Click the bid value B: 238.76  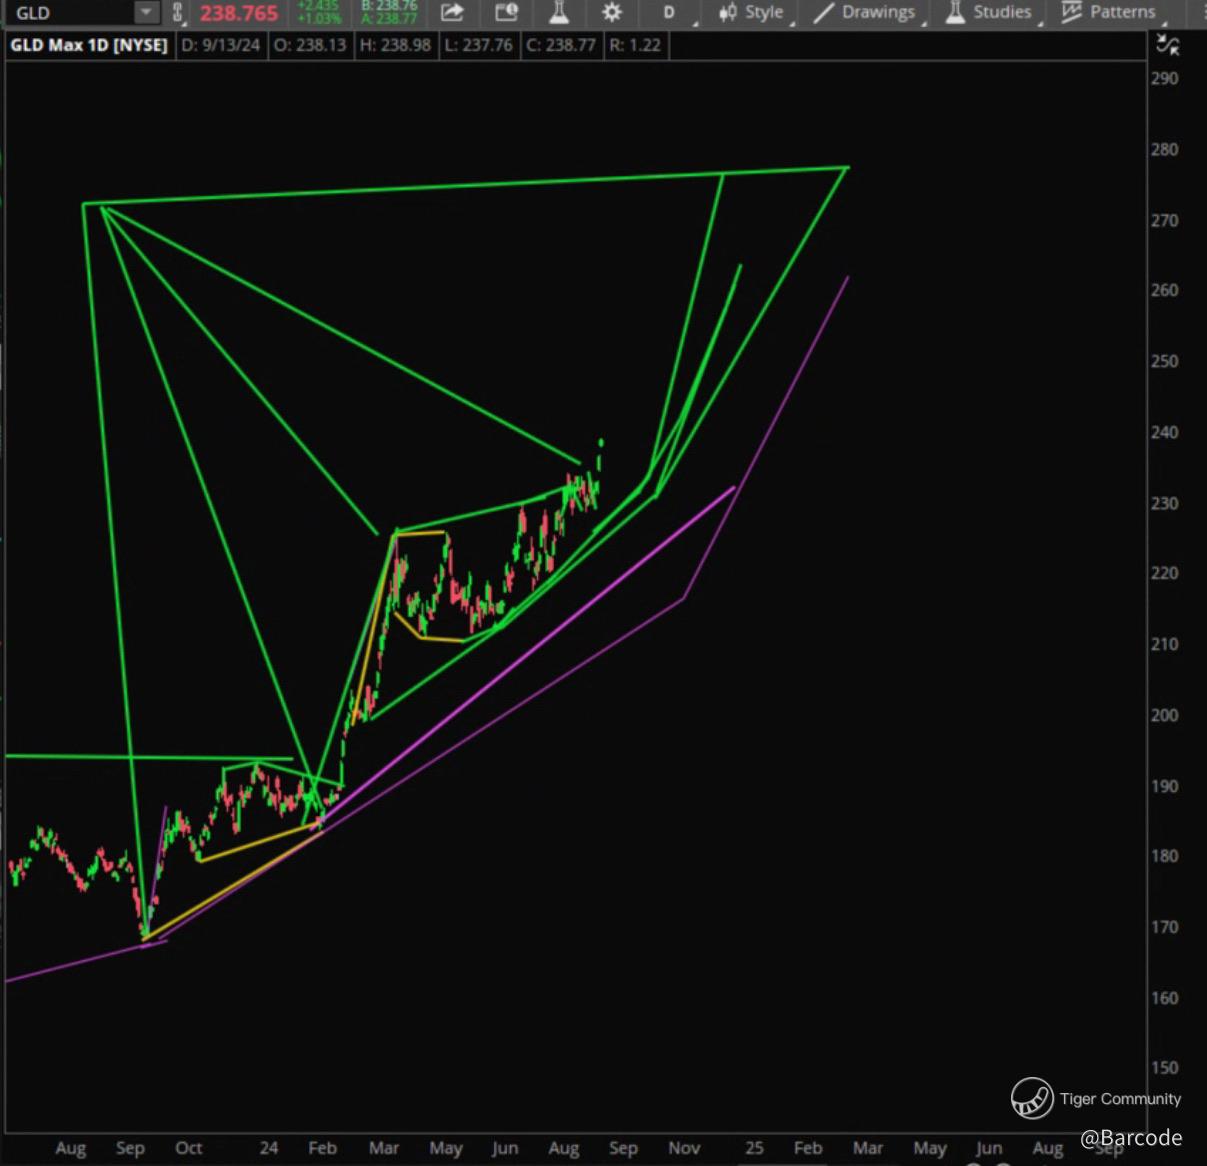389,6
